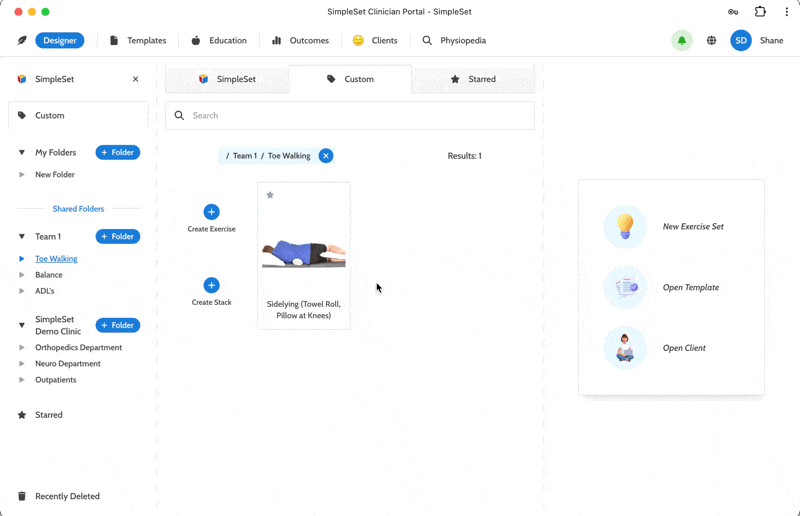The height and width of the screenshot is (516, 800).
Task: Open the Sidelying exercise thumbnail
Action: (x=304, y=254)
